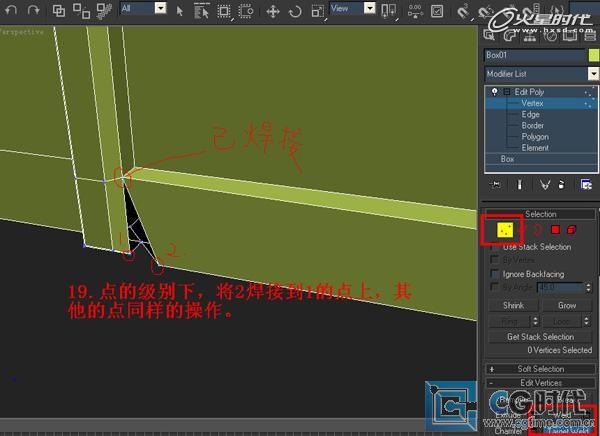Switch to the Motion command panel tab
This screenshot has width=600, height=436.
(550, 36)
